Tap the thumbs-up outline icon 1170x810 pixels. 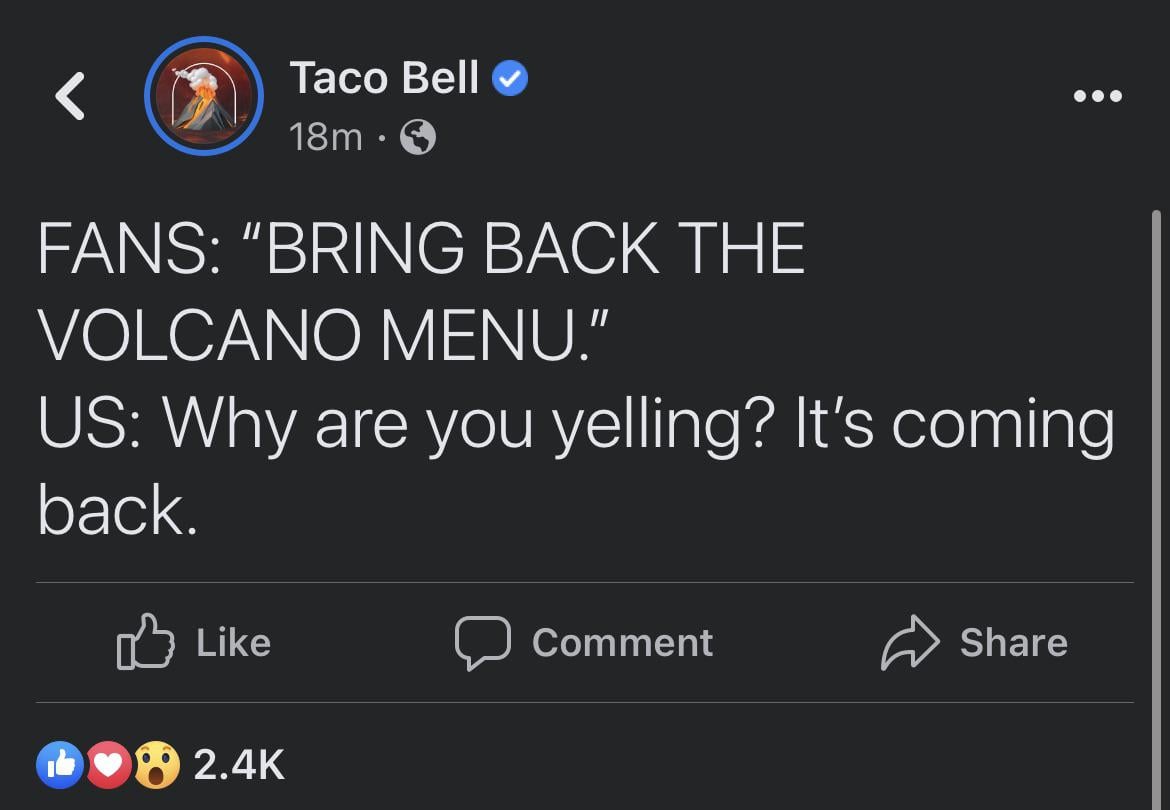[146, 642]
